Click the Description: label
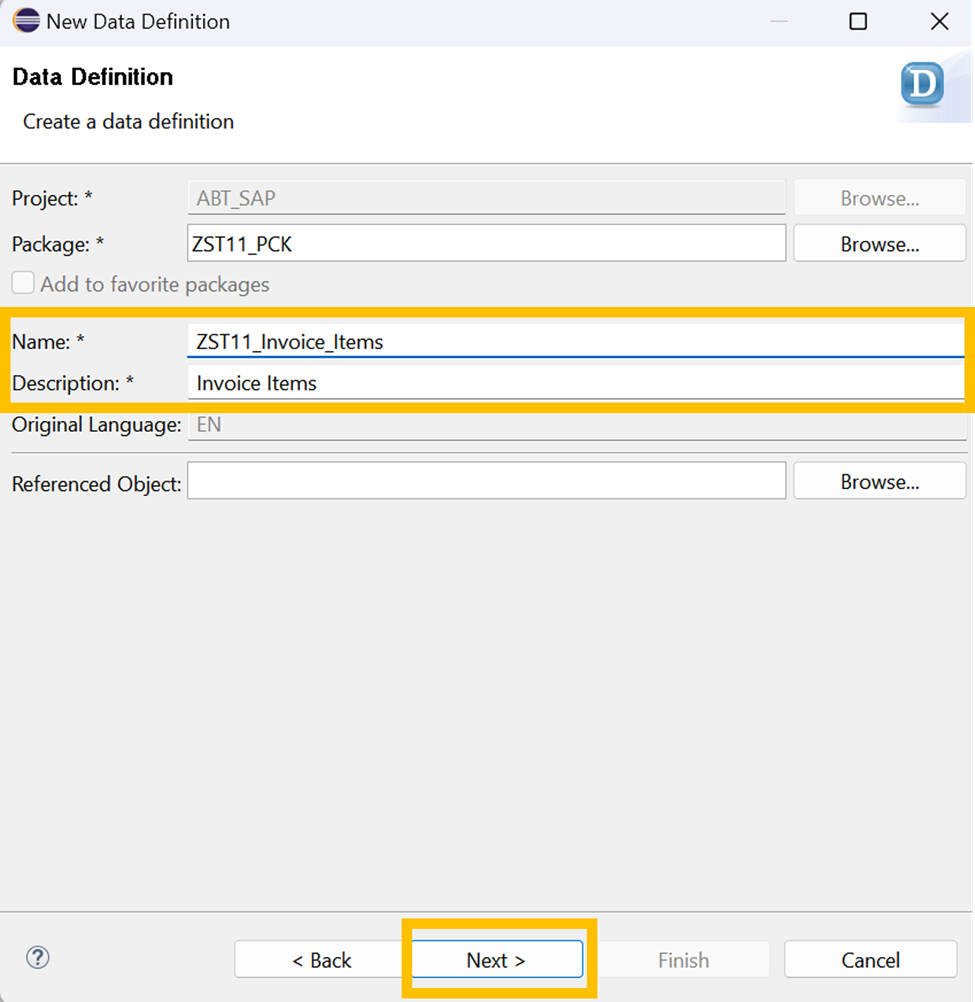This screenshot has width=975, height=1002. 73,383
